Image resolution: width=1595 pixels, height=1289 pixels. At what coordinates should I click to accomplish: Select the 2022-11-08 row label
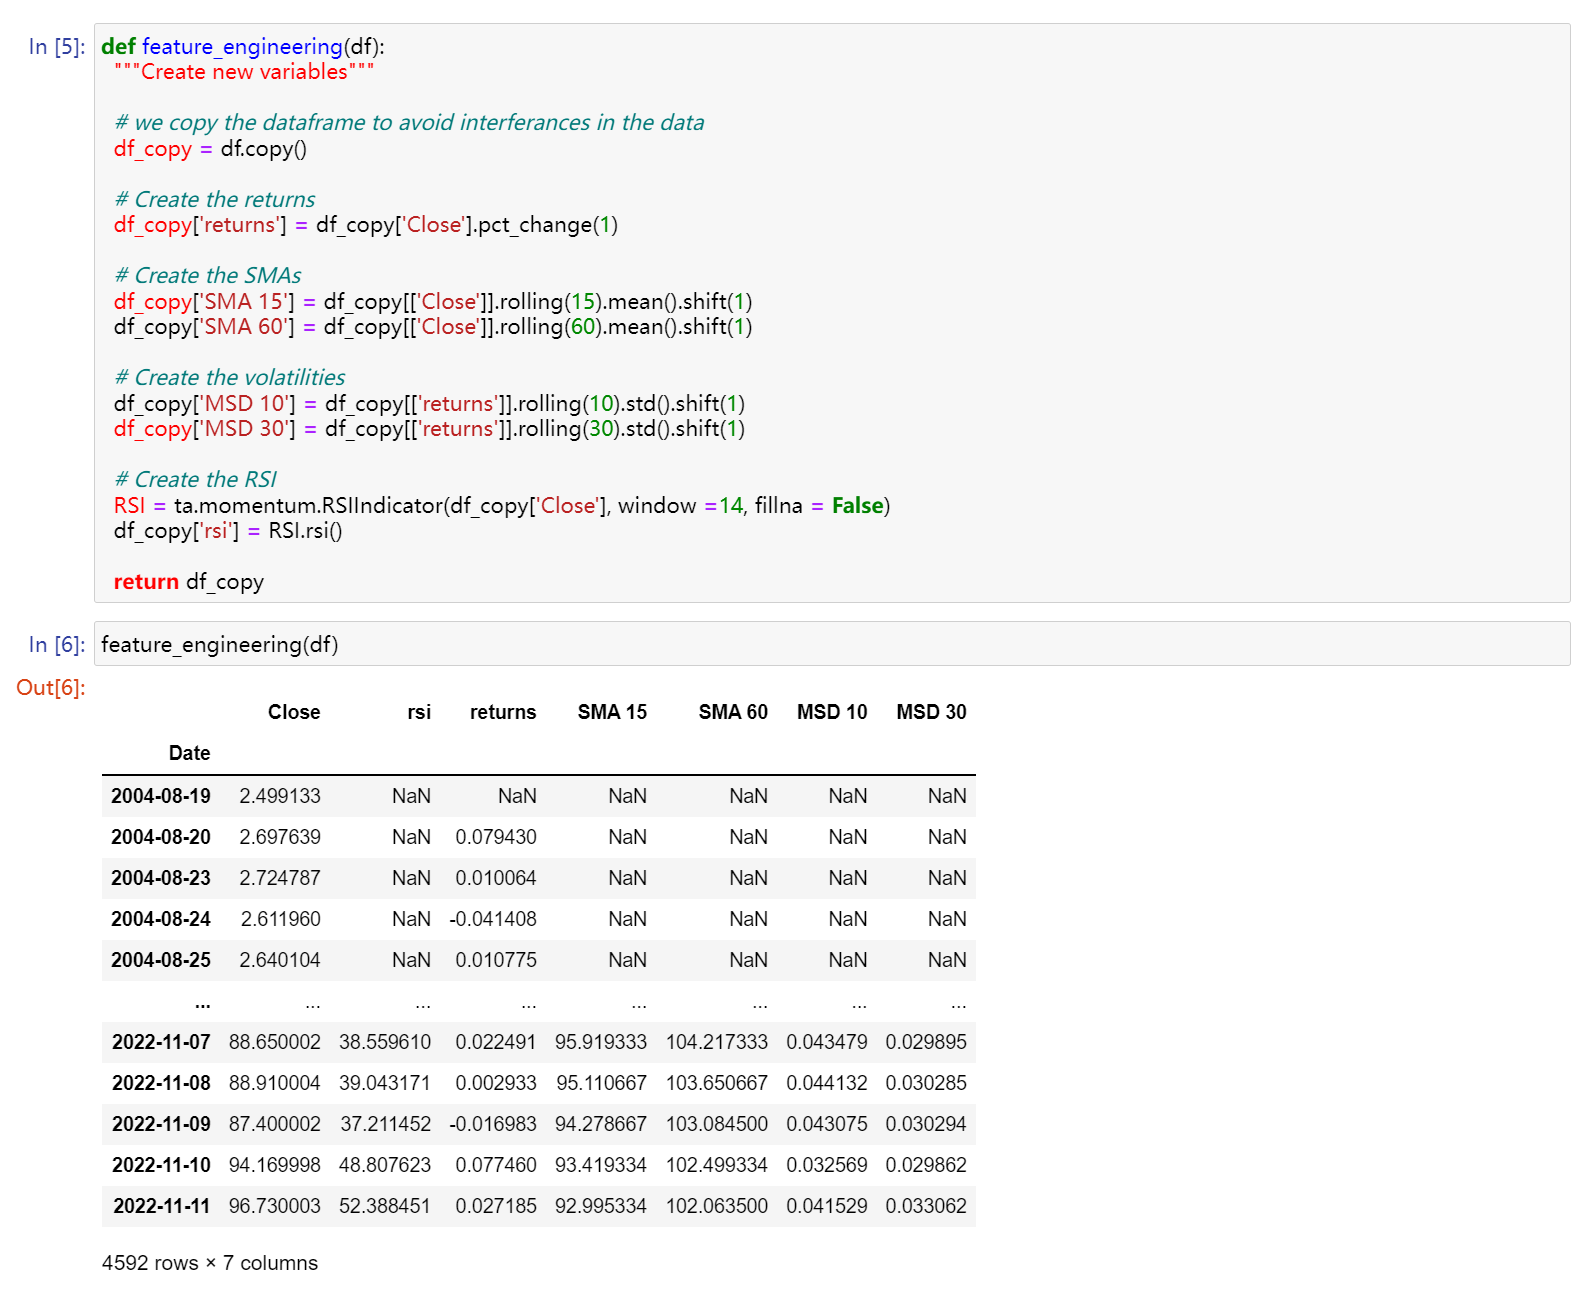[x=161, y=1083]
